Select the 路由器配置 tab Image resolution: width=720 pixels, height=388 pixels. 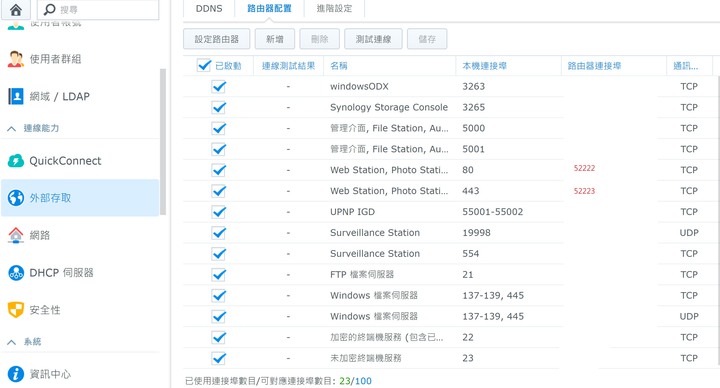point(269,9)
